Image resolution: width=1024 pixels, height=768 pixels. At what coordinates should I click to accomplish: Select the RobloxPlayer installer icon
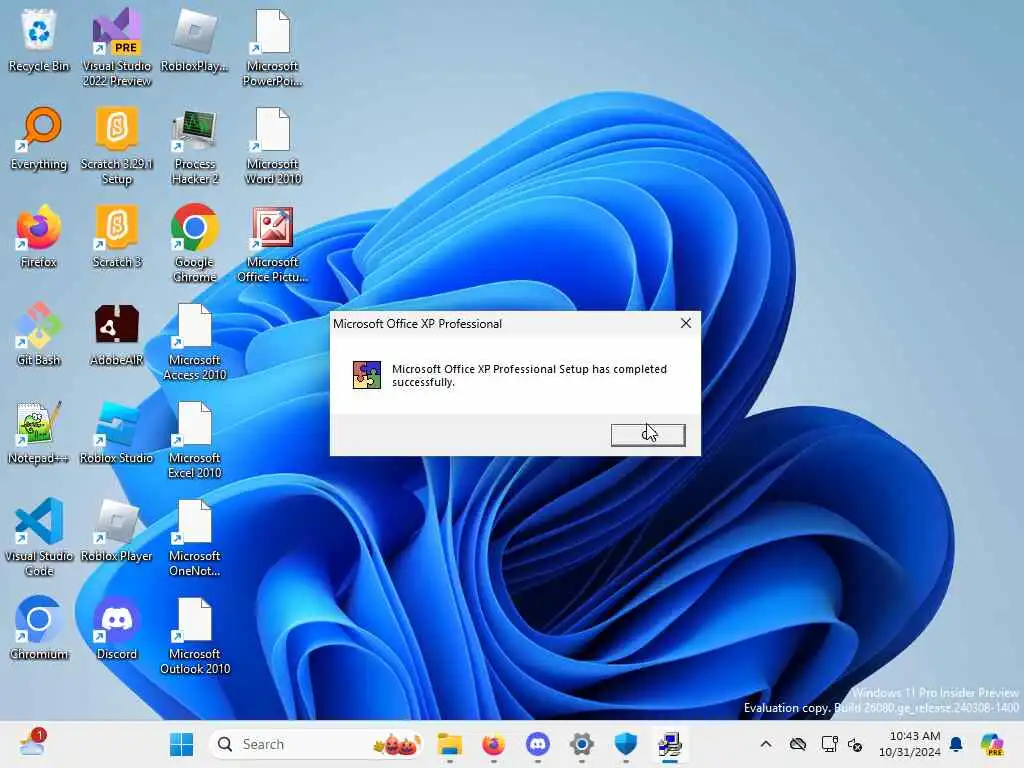point(195,40)
